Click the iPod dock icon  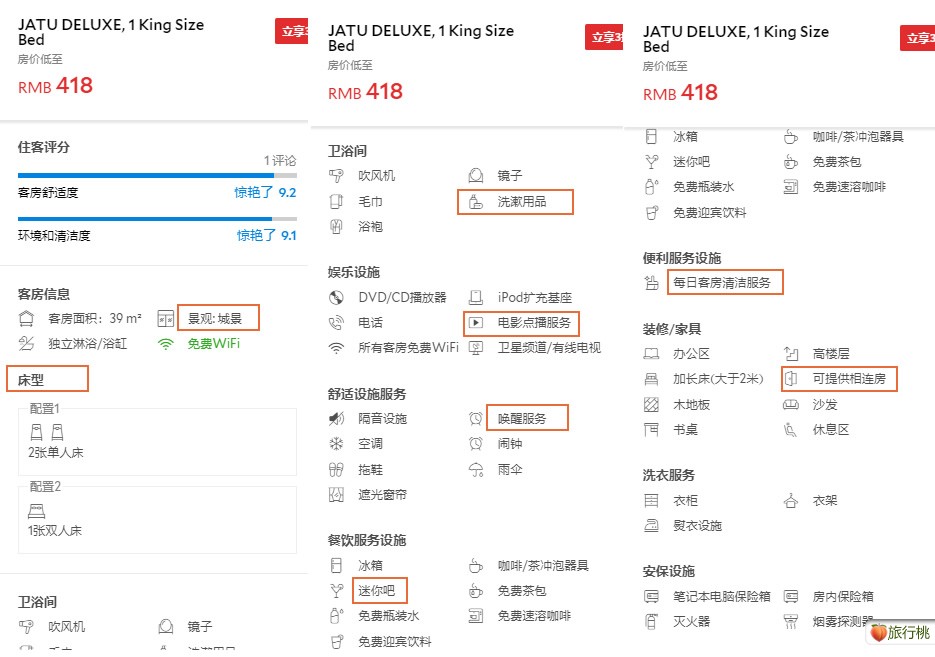[476, 297]
